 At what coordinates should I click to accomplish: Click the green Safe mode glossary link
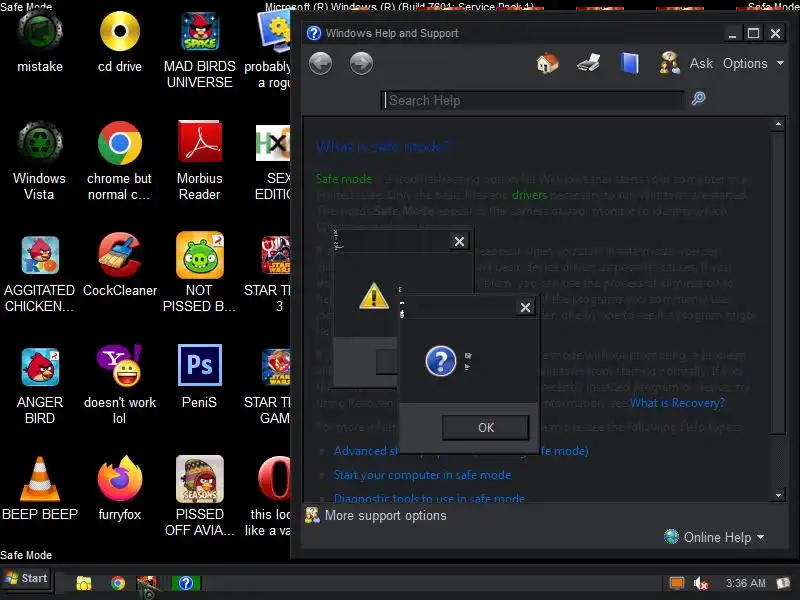(x=344, y=179)
